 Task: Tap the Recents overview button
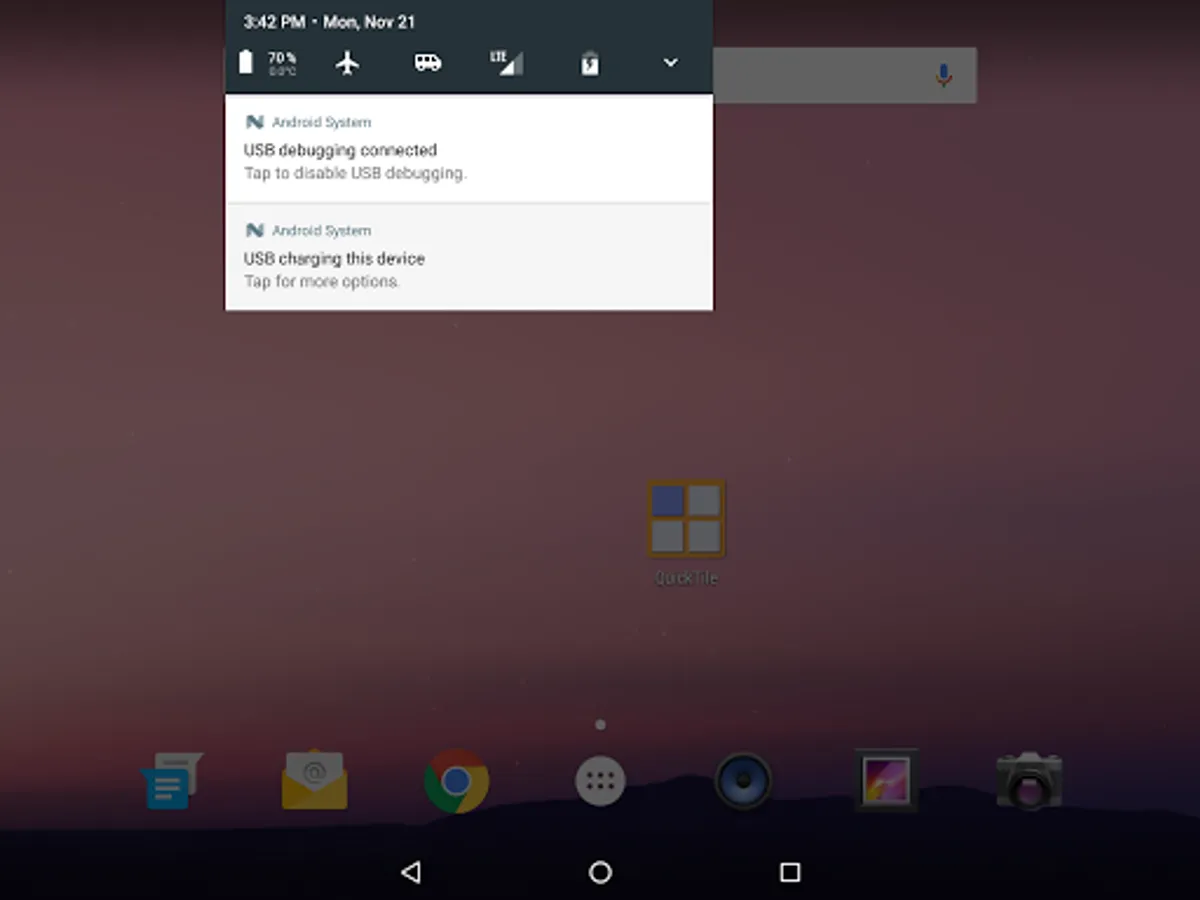point(790,873)
